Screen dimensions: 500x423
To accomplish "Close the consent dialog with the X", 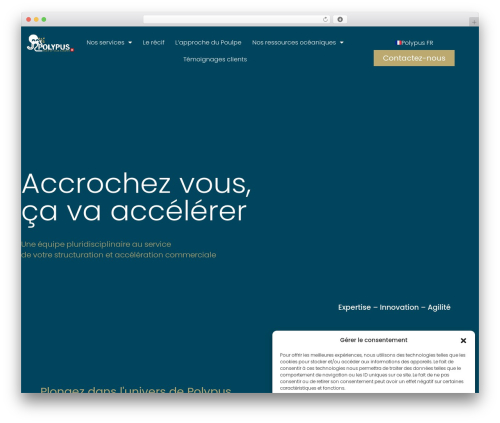I will point(463,340).
